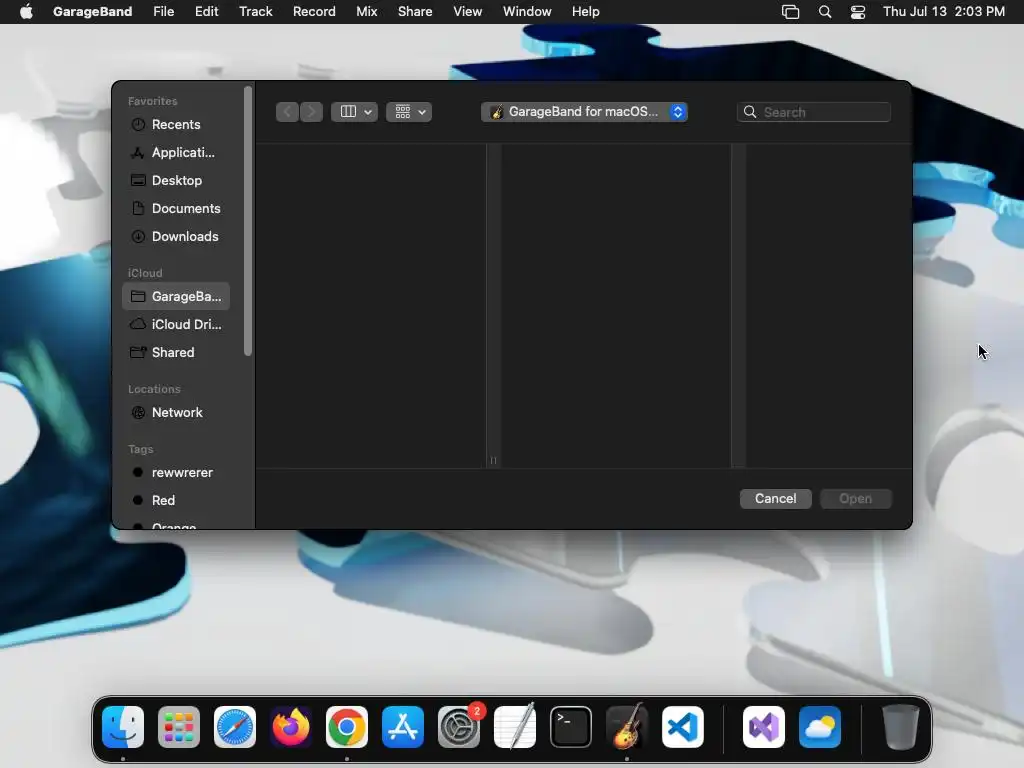Open Google Chrome from the Dock
1024x768 pixels.
pyautogui.click(x=347, y=727)
